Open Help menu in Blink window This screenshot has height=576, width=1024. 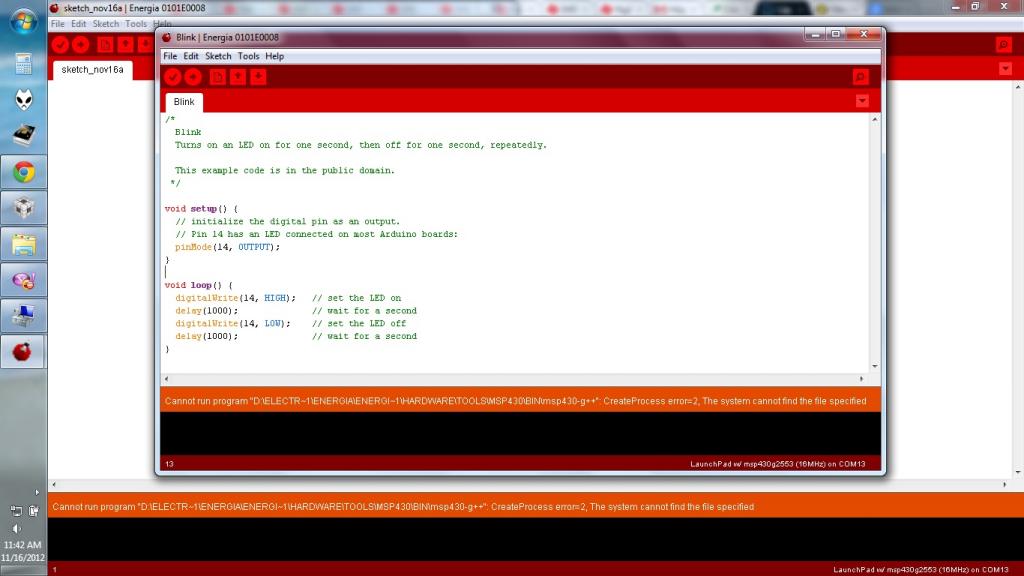(x=274, y=56)
